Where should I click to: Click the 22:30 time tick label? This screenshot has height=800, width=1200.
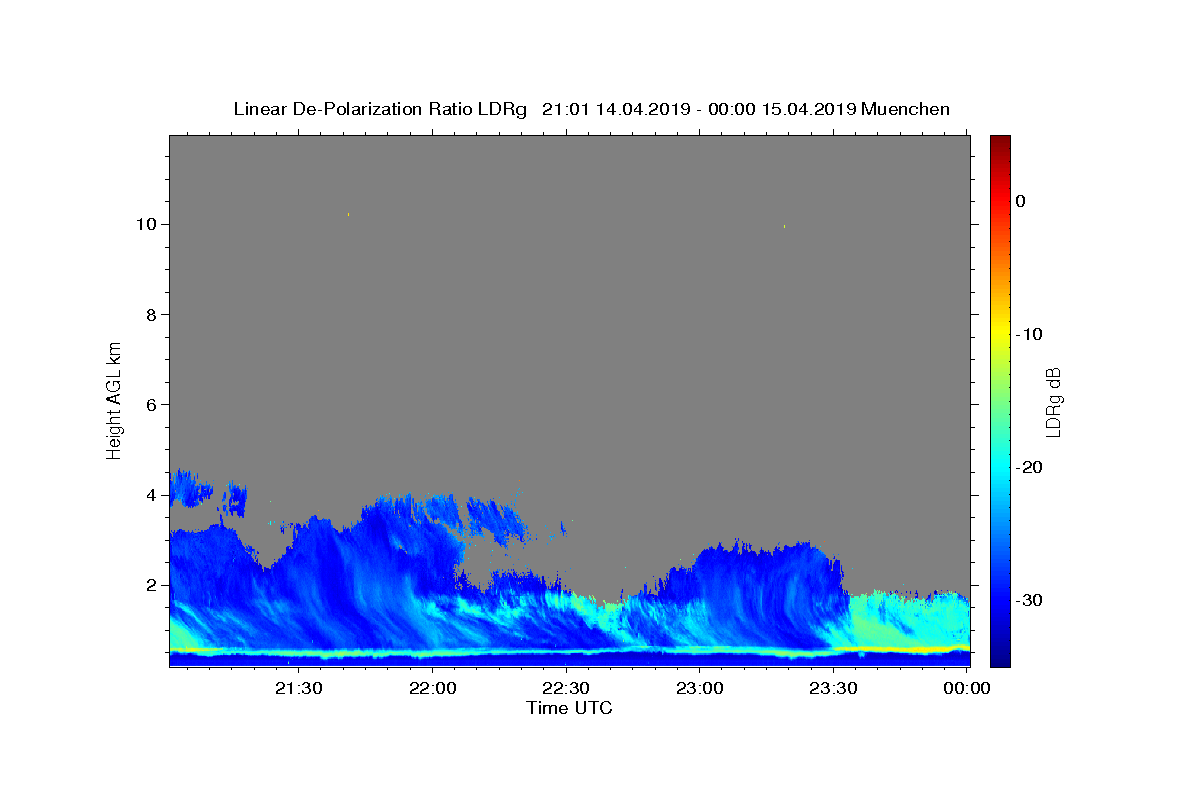tap(566, 688)
